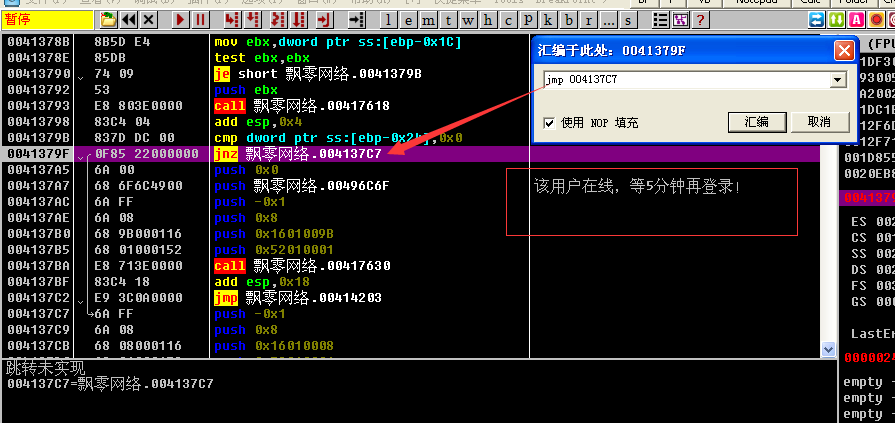Show Run trace via the '...' button

[x=608, y=20]
